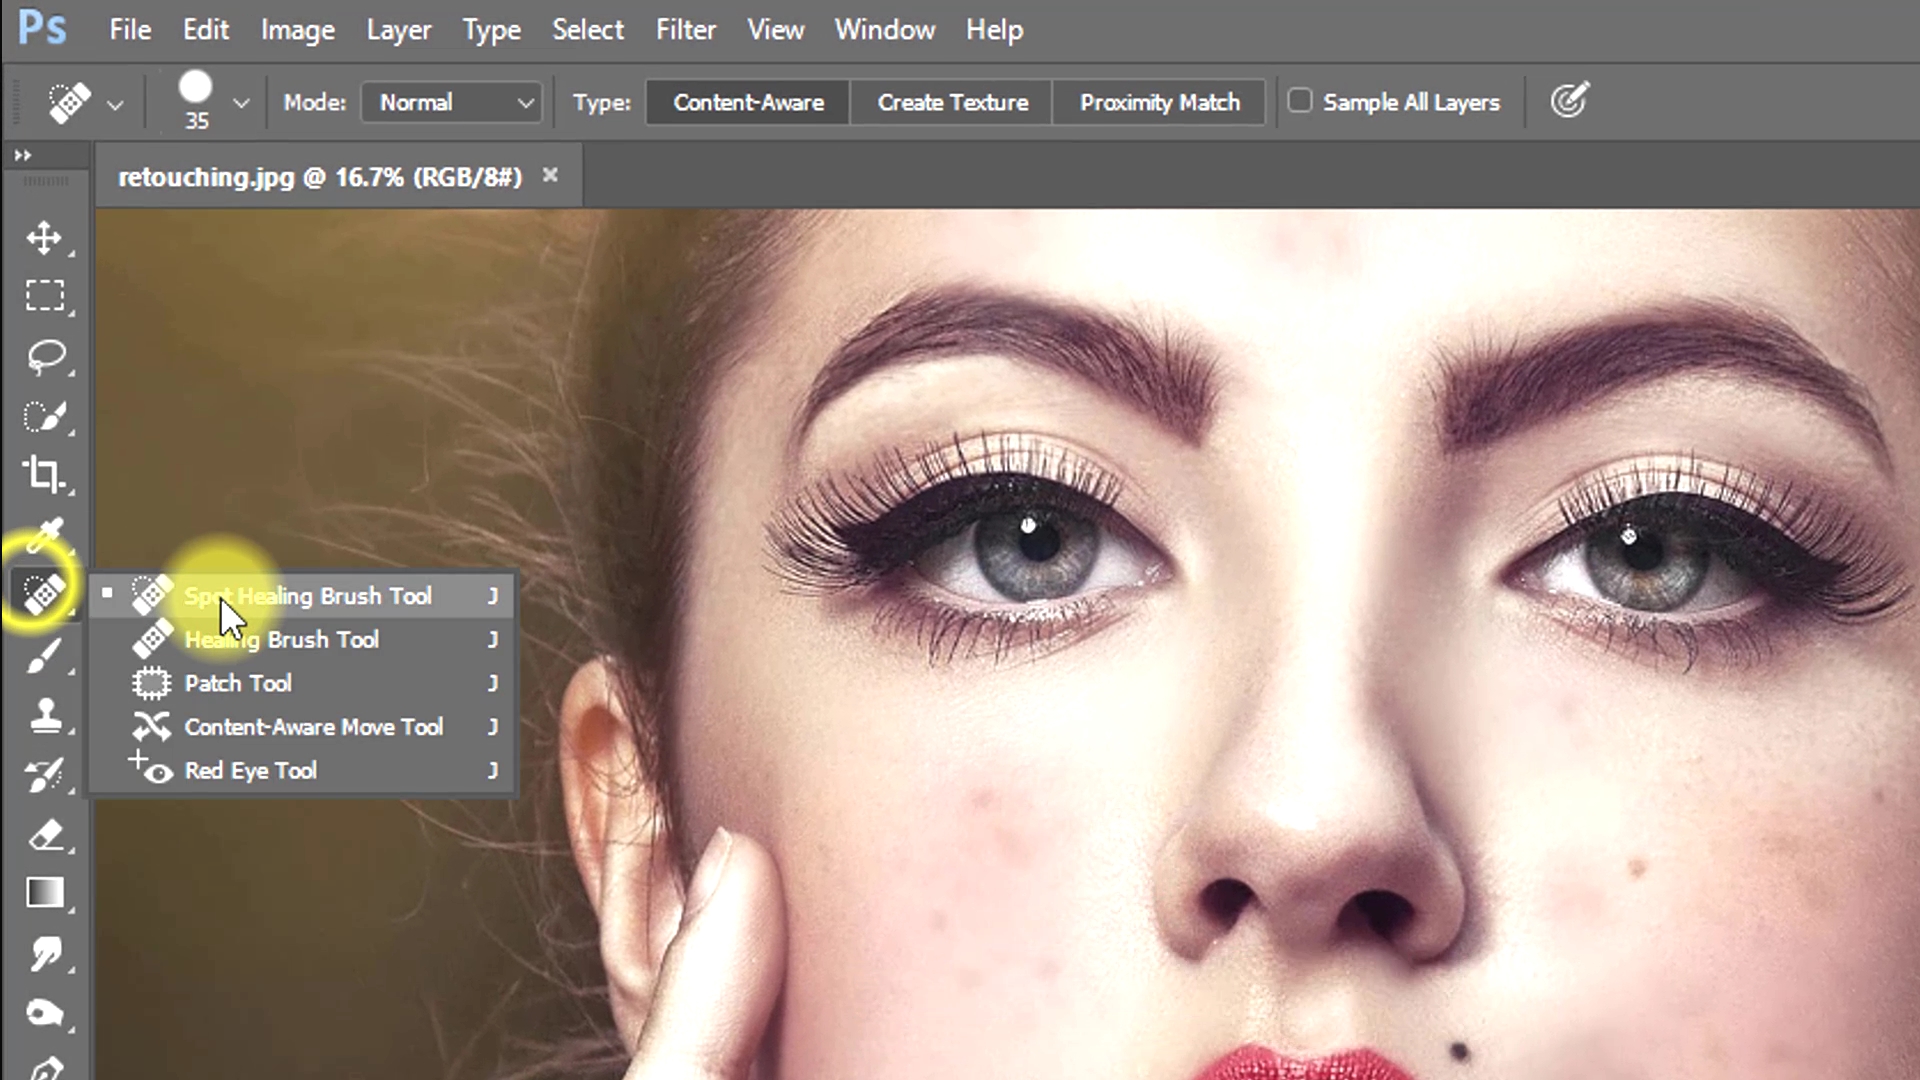Enable tablet pressure for brush size
The height and width of the screenshot is (1080, 1920).
[x=1568, y=101]
